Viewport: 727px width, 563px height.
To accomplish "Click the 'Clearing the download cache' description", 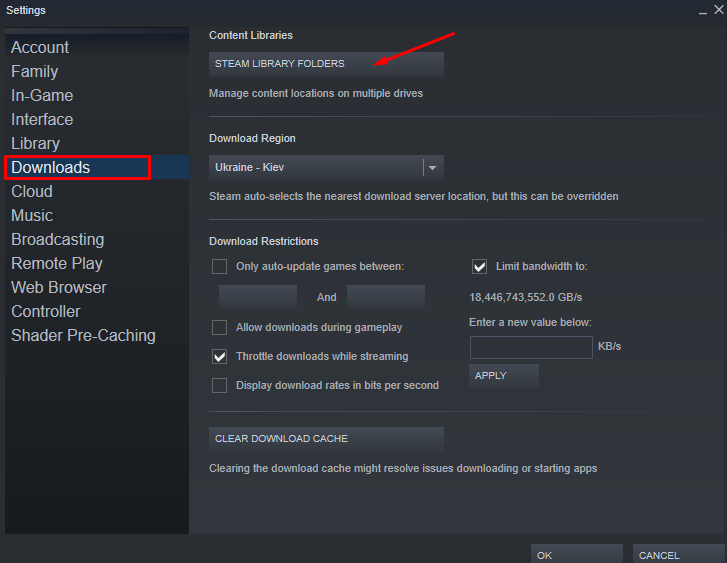I will point(403,468).
